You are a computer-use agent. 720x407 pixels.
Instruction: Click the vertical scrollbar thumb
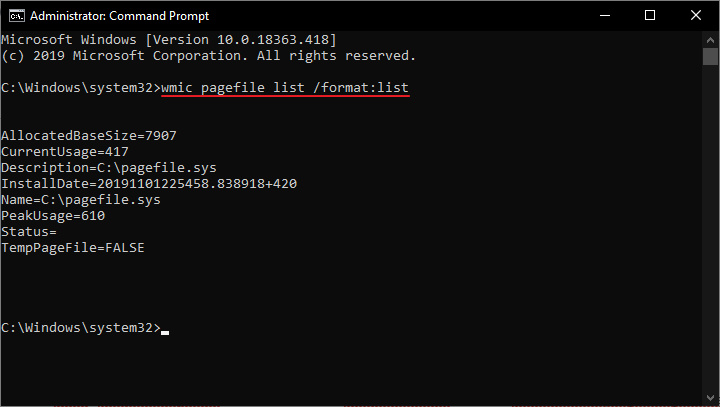(x=710, y=57)
